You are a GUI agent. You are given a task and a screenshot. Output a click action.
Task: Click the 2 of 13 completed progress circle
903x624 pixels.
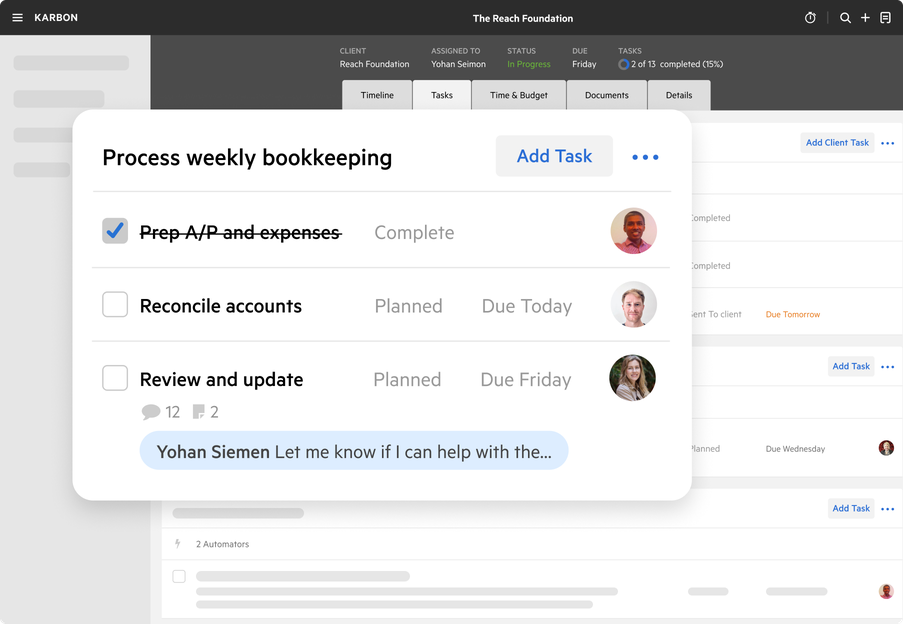[x=626, y=64]
